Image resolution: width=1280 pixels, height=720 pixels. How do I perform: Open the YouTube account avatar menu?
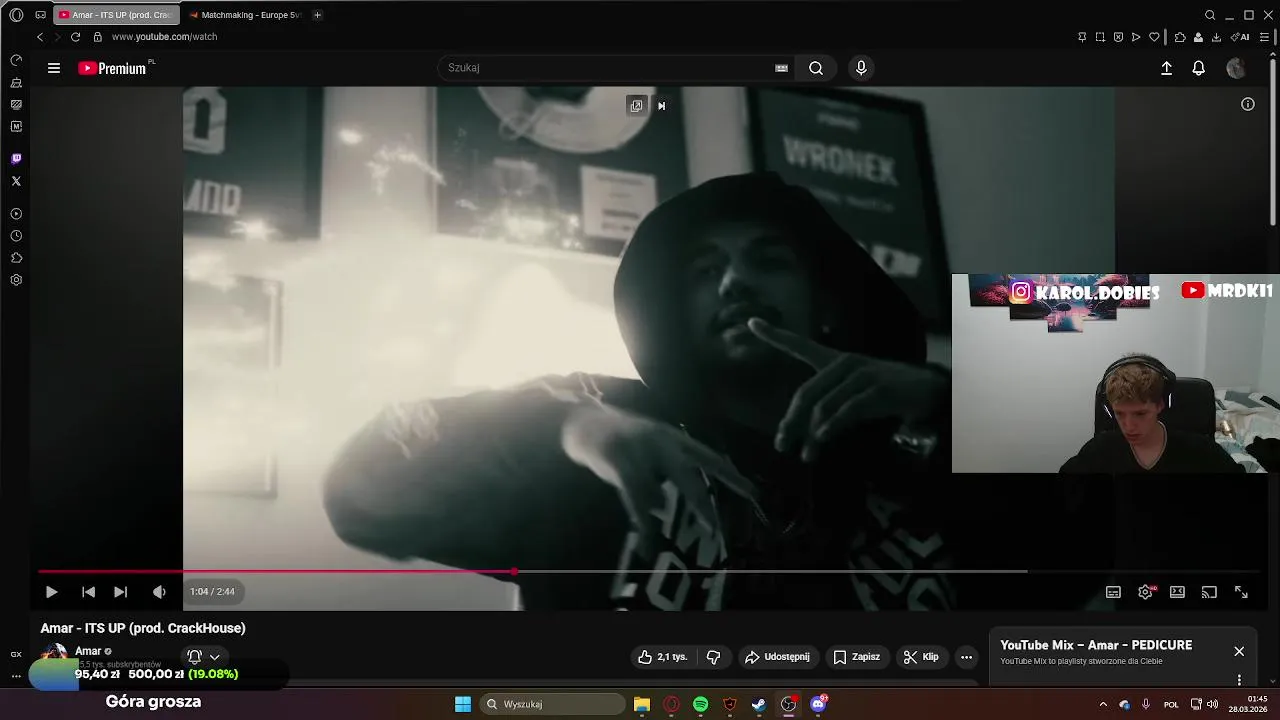(x=1236, y=68)
